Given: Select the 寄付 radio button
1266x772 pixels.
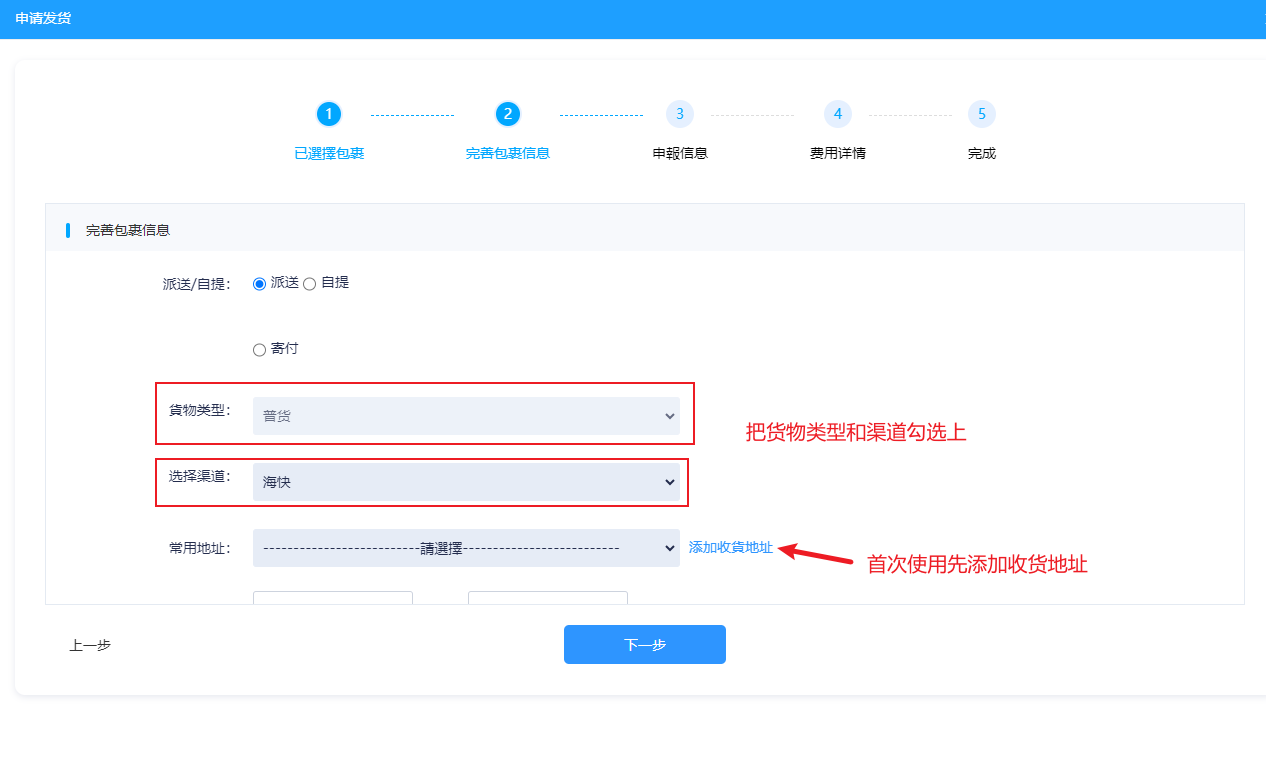Looking at the screenshot, I should 260,350.
